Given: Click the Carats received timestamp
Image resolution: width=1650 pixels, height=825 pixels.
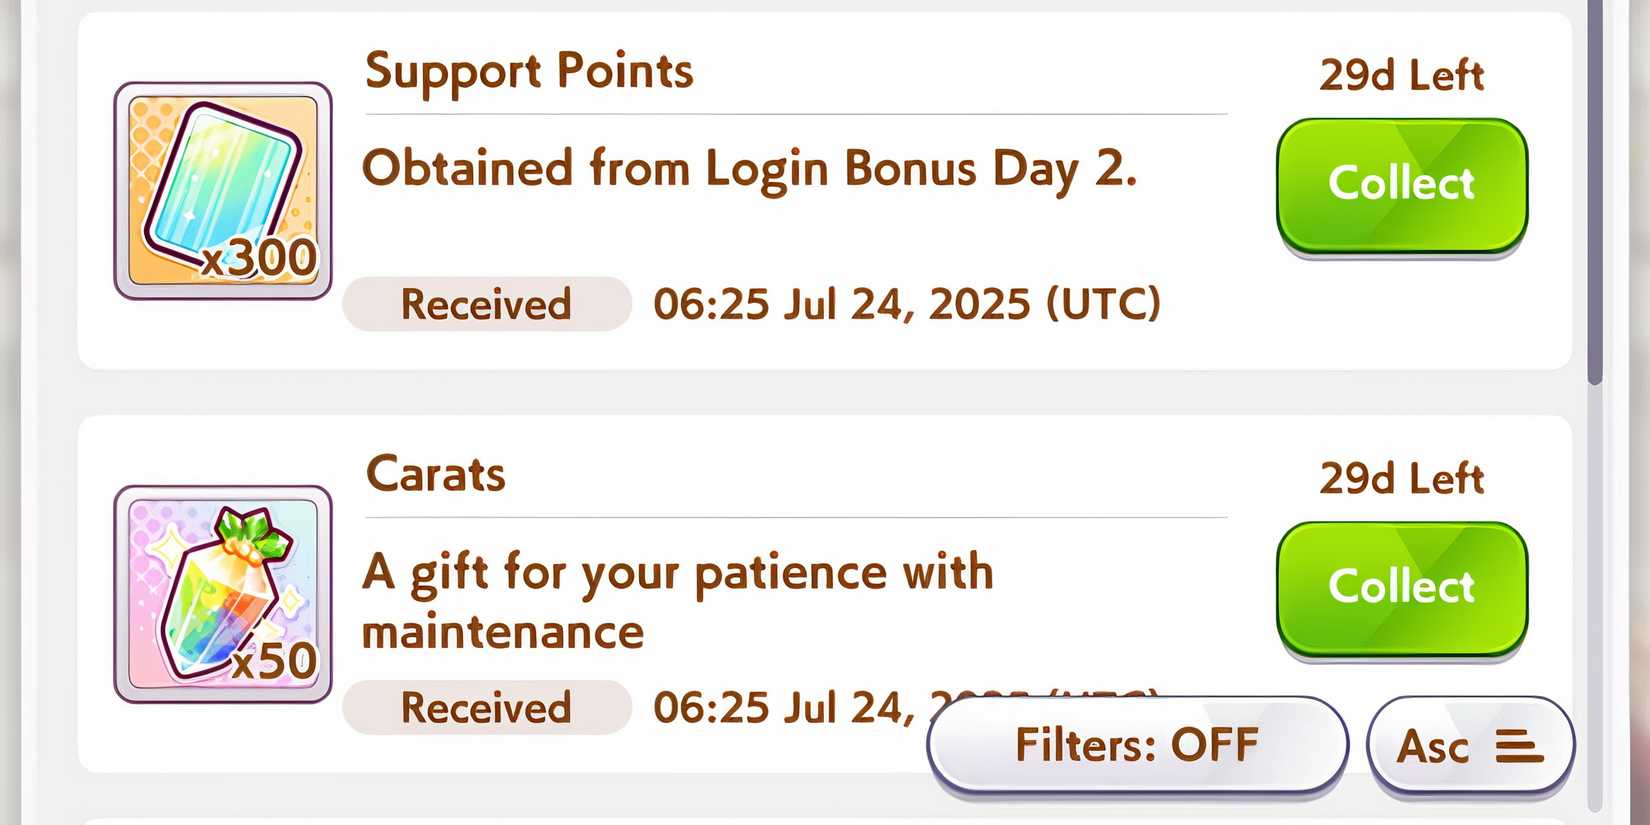Looking at the screenshot, I should click(785, 708).
